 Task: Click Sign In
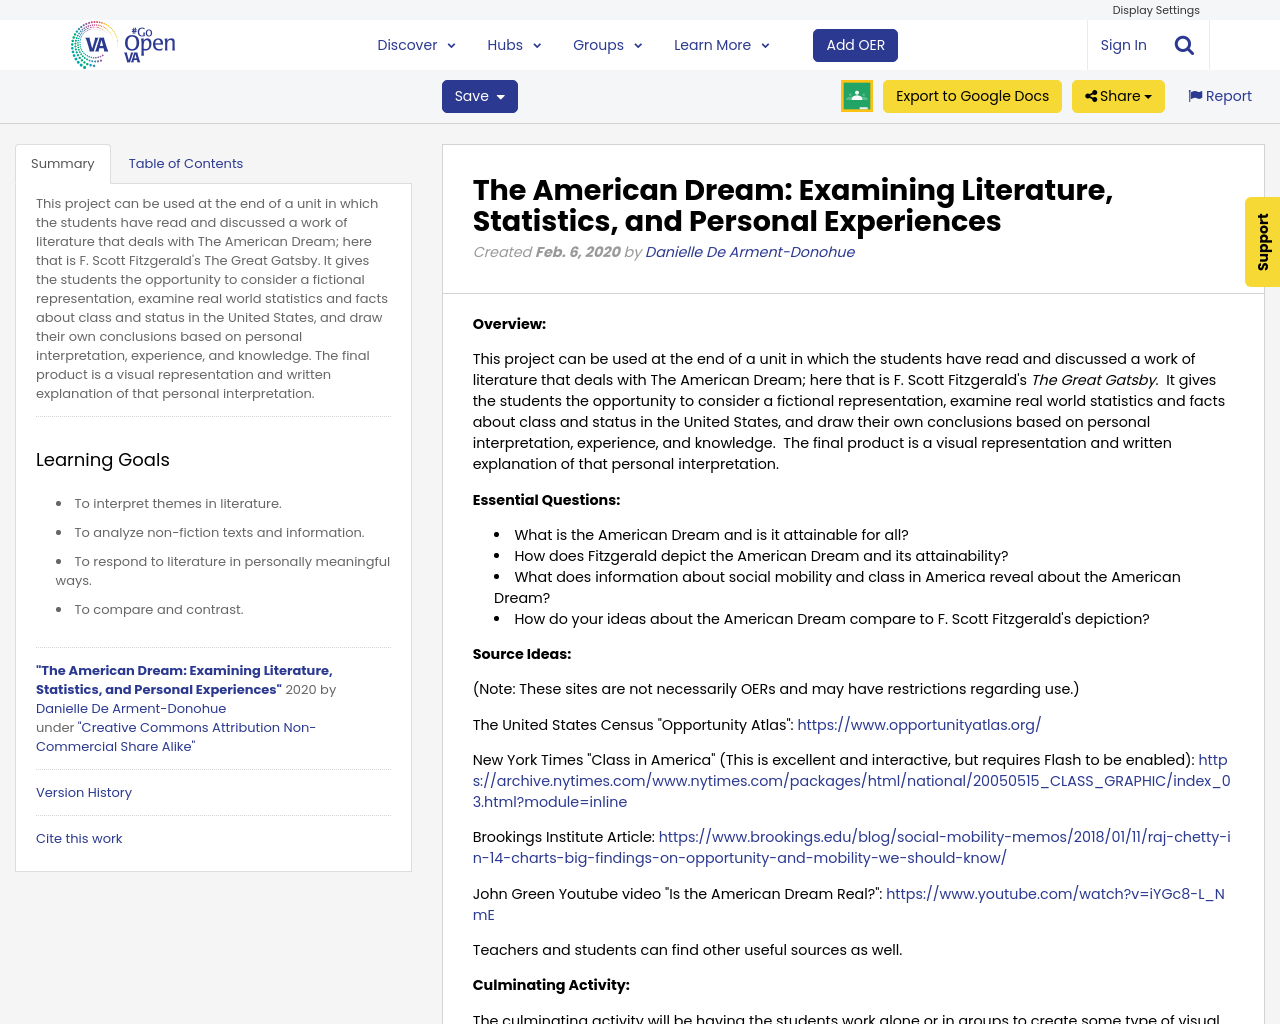click(1123, 44)
